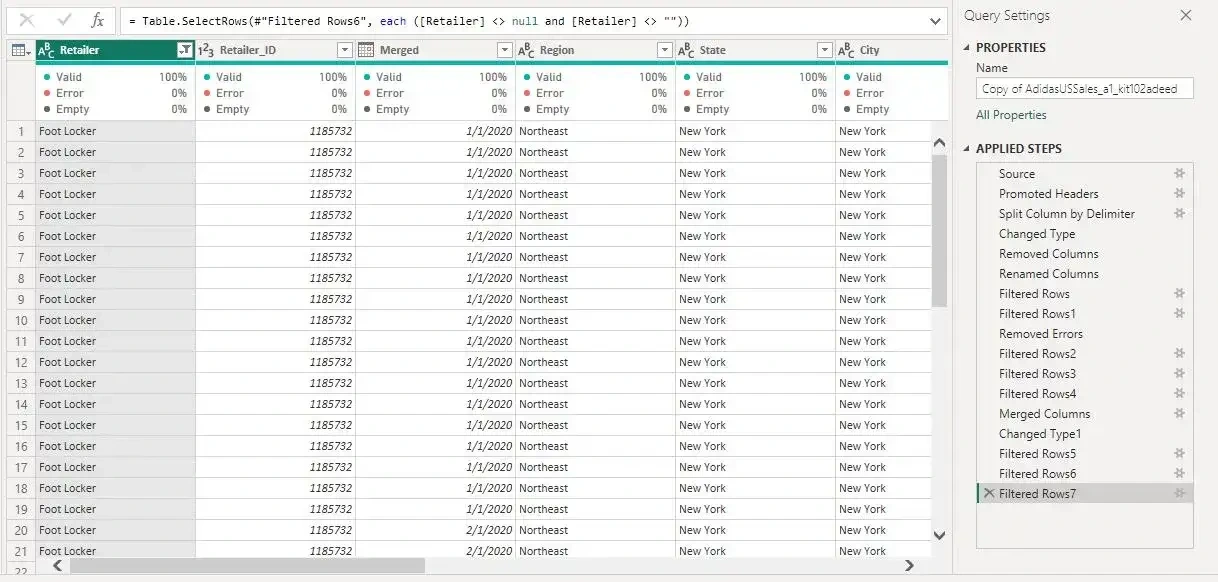Collapse the PROPERTIES section
Viewport: 1218px width, 582px height.
[967, 48]
